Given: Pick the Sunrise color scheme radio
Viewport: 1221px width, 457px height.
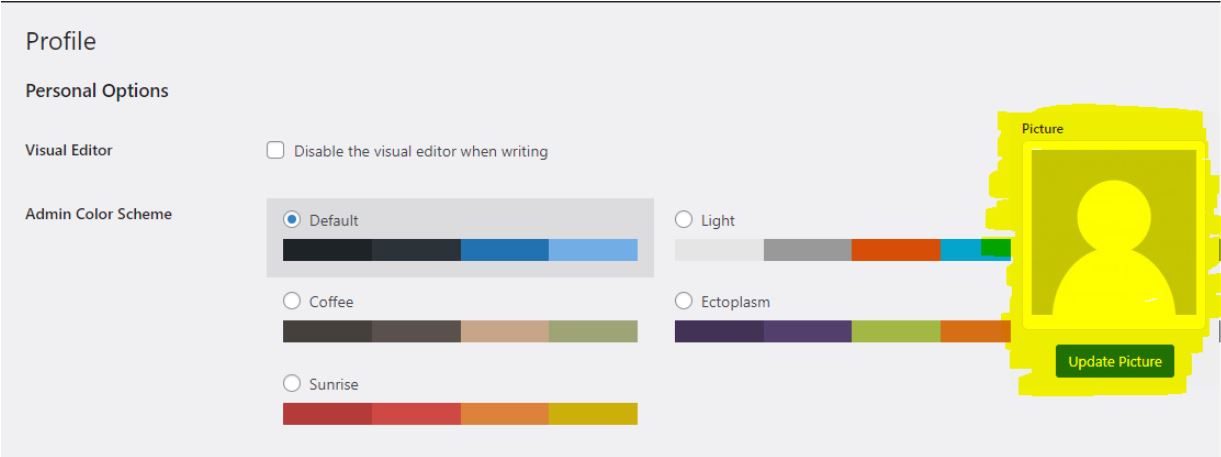Looking at the screenshot, I should pyautogui.click(x=292, y=383).
